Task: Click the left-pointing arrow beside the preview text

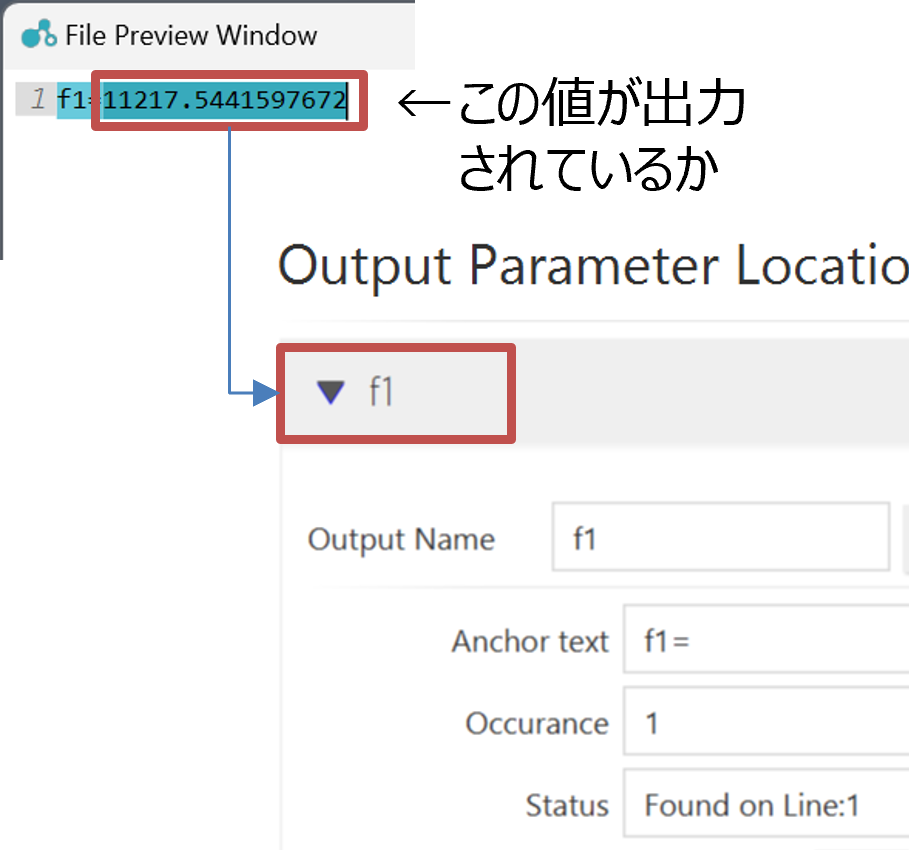Action: [x=407, y=102]
